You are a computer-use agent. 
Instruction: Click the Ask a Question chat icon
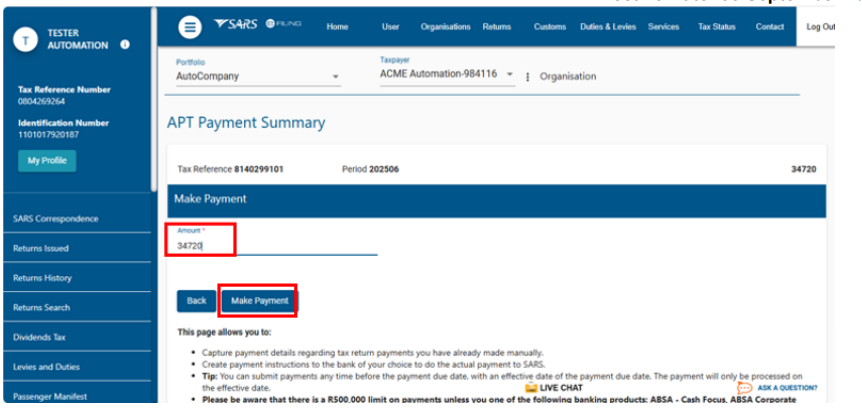click(745, 387)
